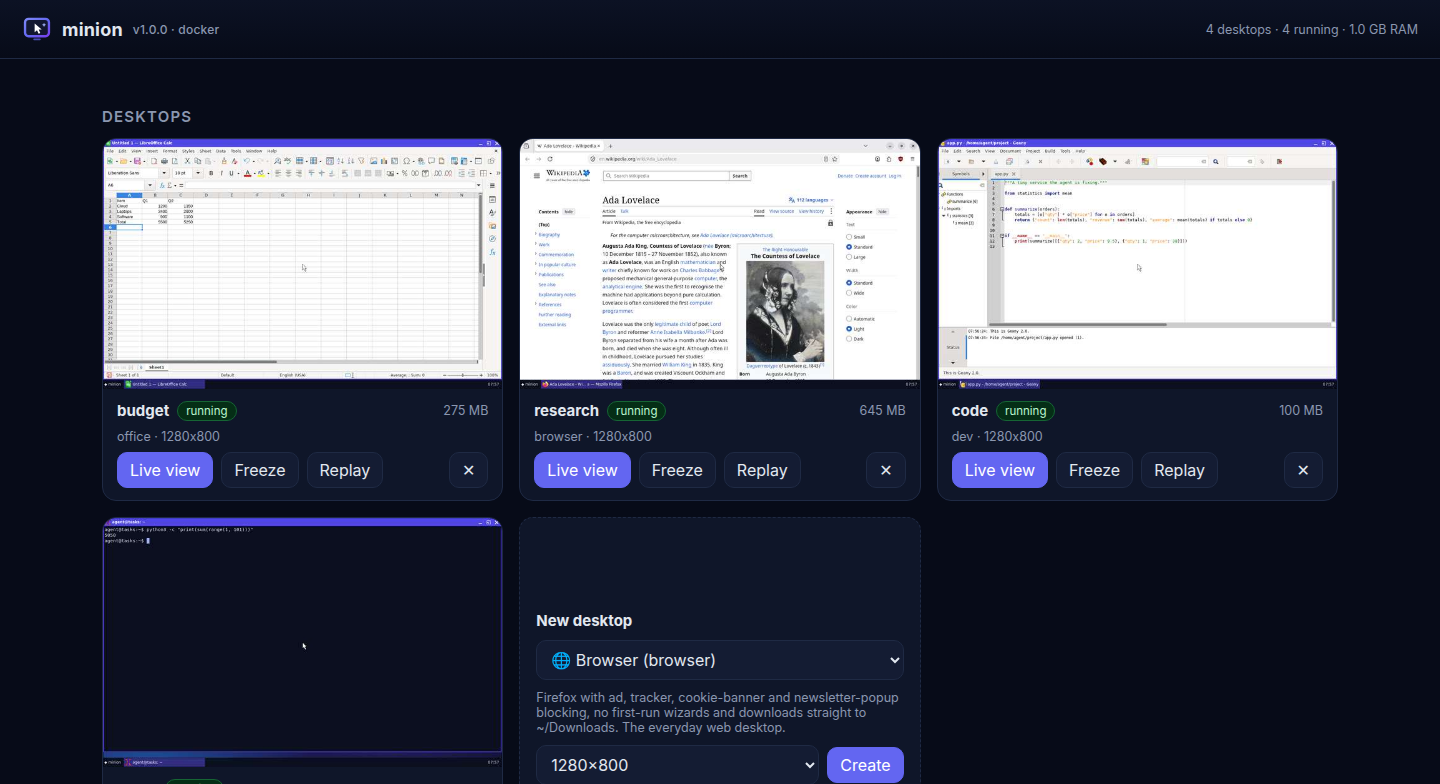The width and height of the screenshot is (1440, 784).
Task: Click the v1.0.0 · docker version text
Action: click(176, 29)
